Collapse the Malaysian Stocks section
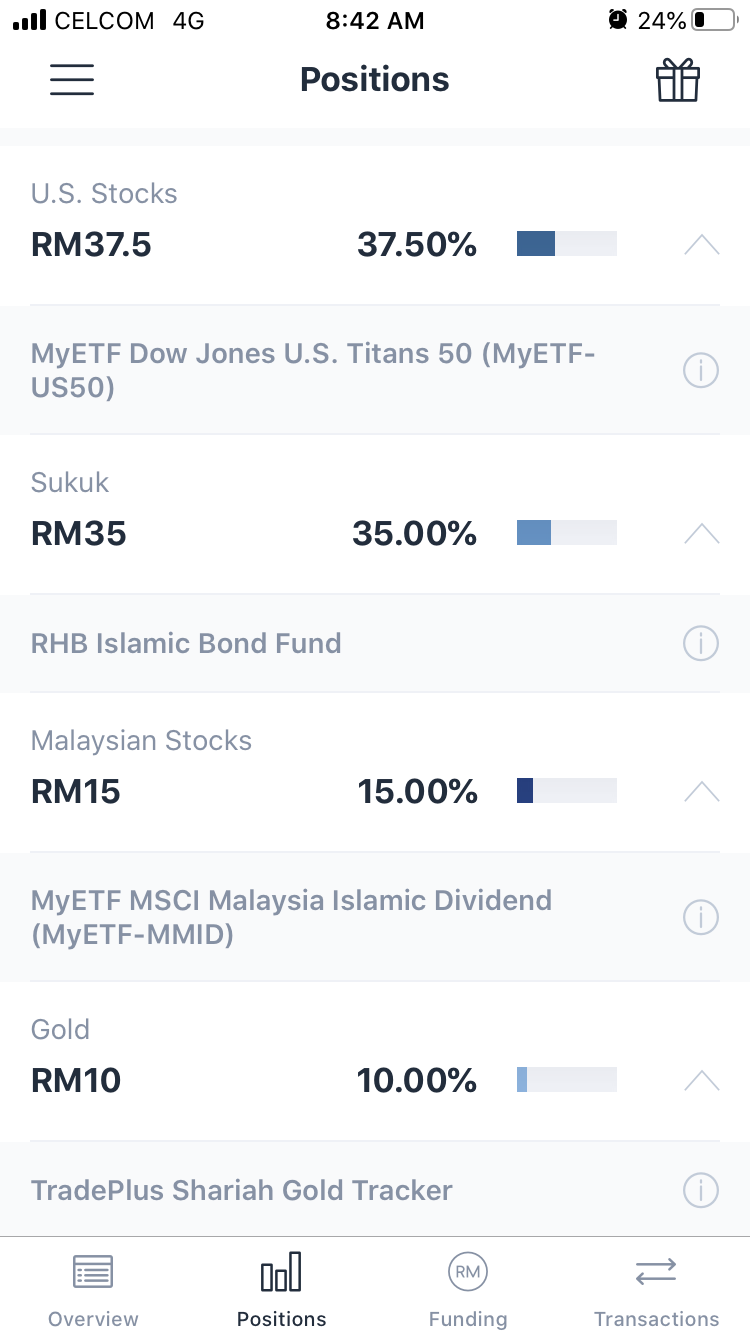750x1334 pixels. 701,792
